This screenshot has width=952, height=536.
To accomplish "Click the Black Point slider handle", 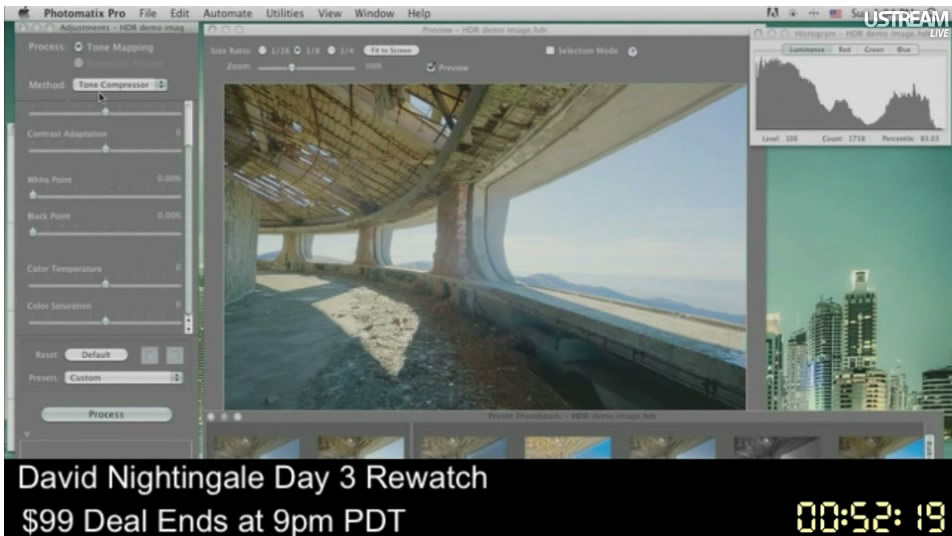I will pyautogui.click(x=33, y=232).
